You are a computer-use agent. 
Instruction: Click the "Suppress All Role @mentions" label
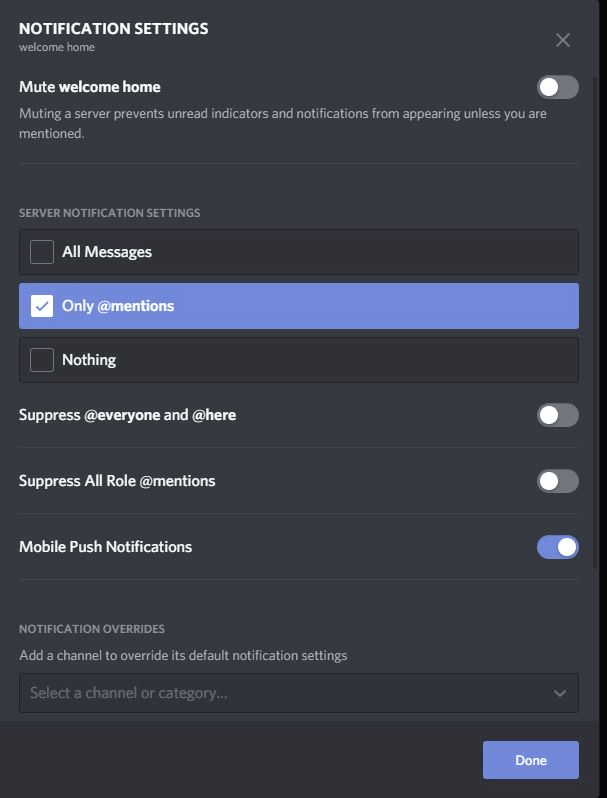117,481
